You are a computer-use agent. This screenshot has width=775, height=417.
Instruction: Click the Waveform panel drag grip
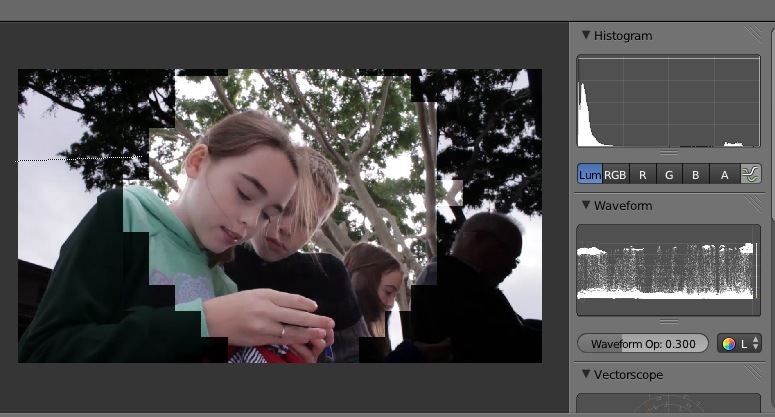tap(753, 204)
